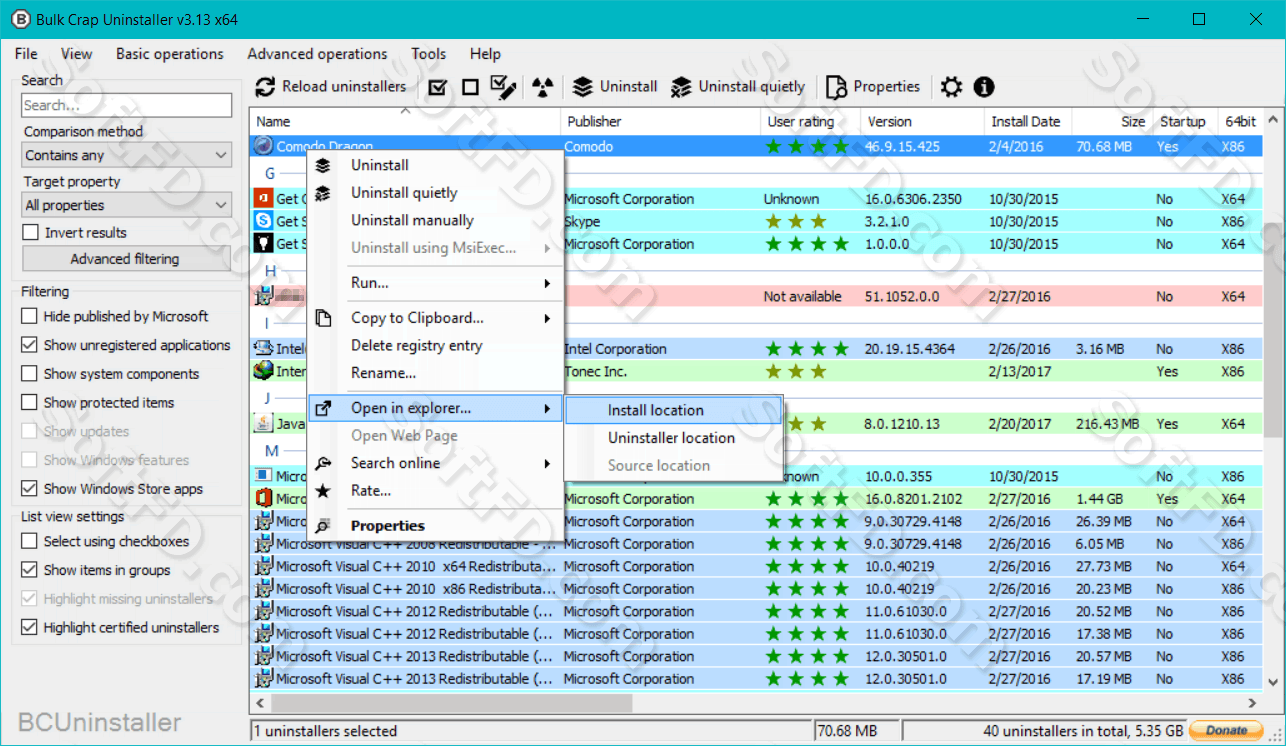Click the invert selection toolbar icon

(503, 87)
